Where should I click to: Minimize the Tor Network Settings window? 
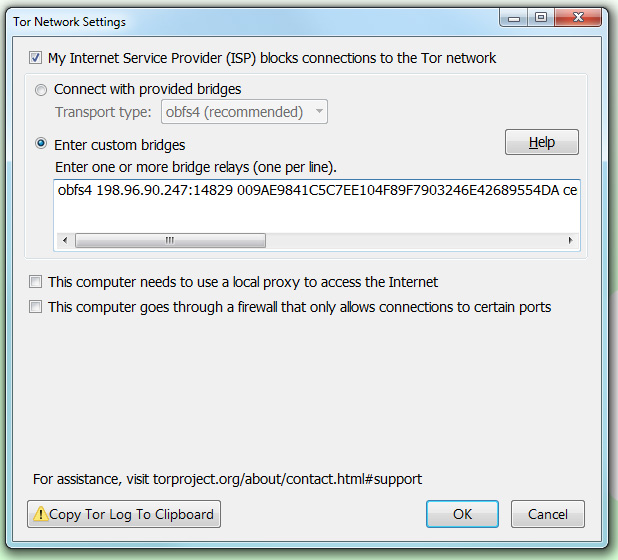pos(514,18)
